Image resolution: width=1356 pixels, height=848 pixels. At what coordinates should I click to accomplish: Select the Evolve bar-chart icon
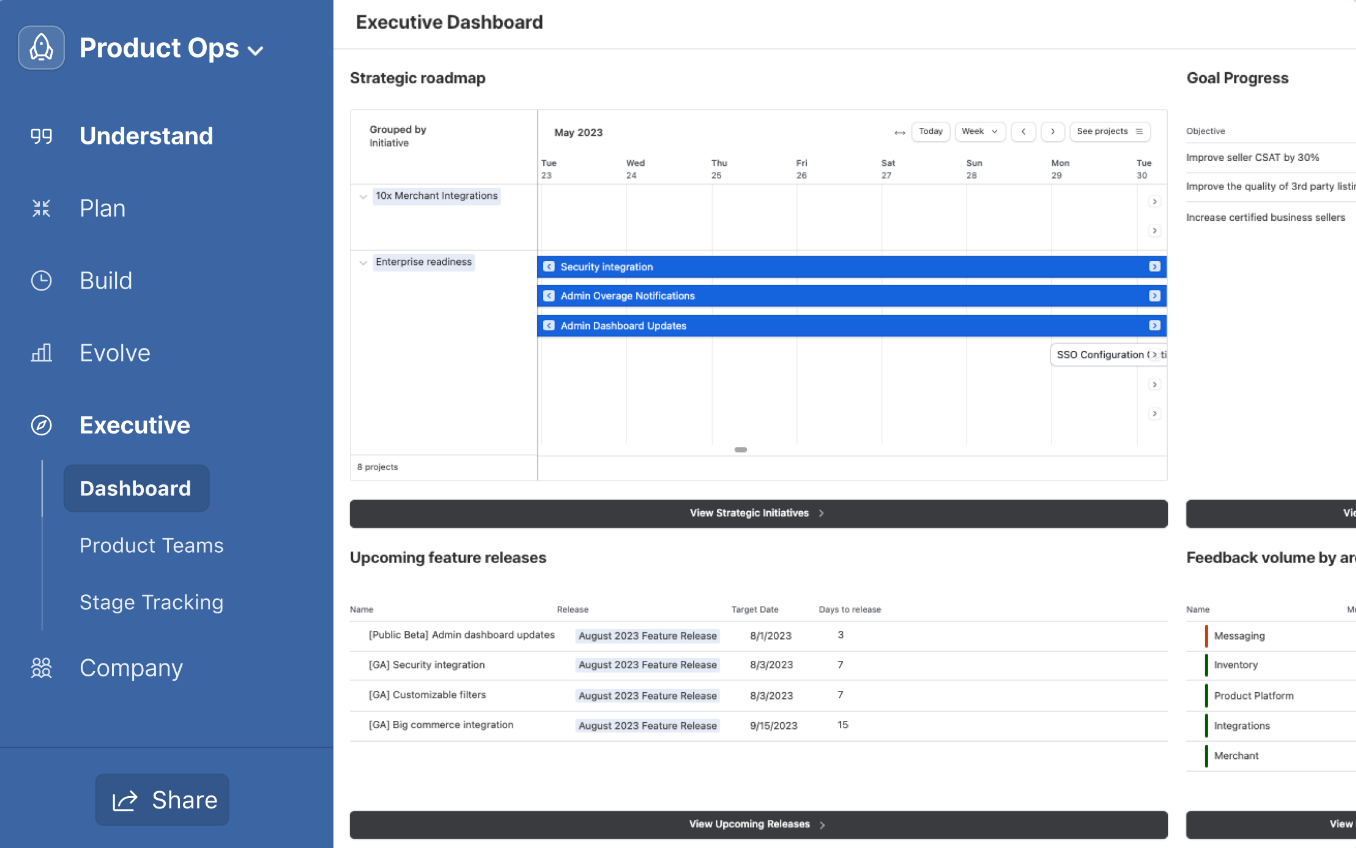click(41, 352)
